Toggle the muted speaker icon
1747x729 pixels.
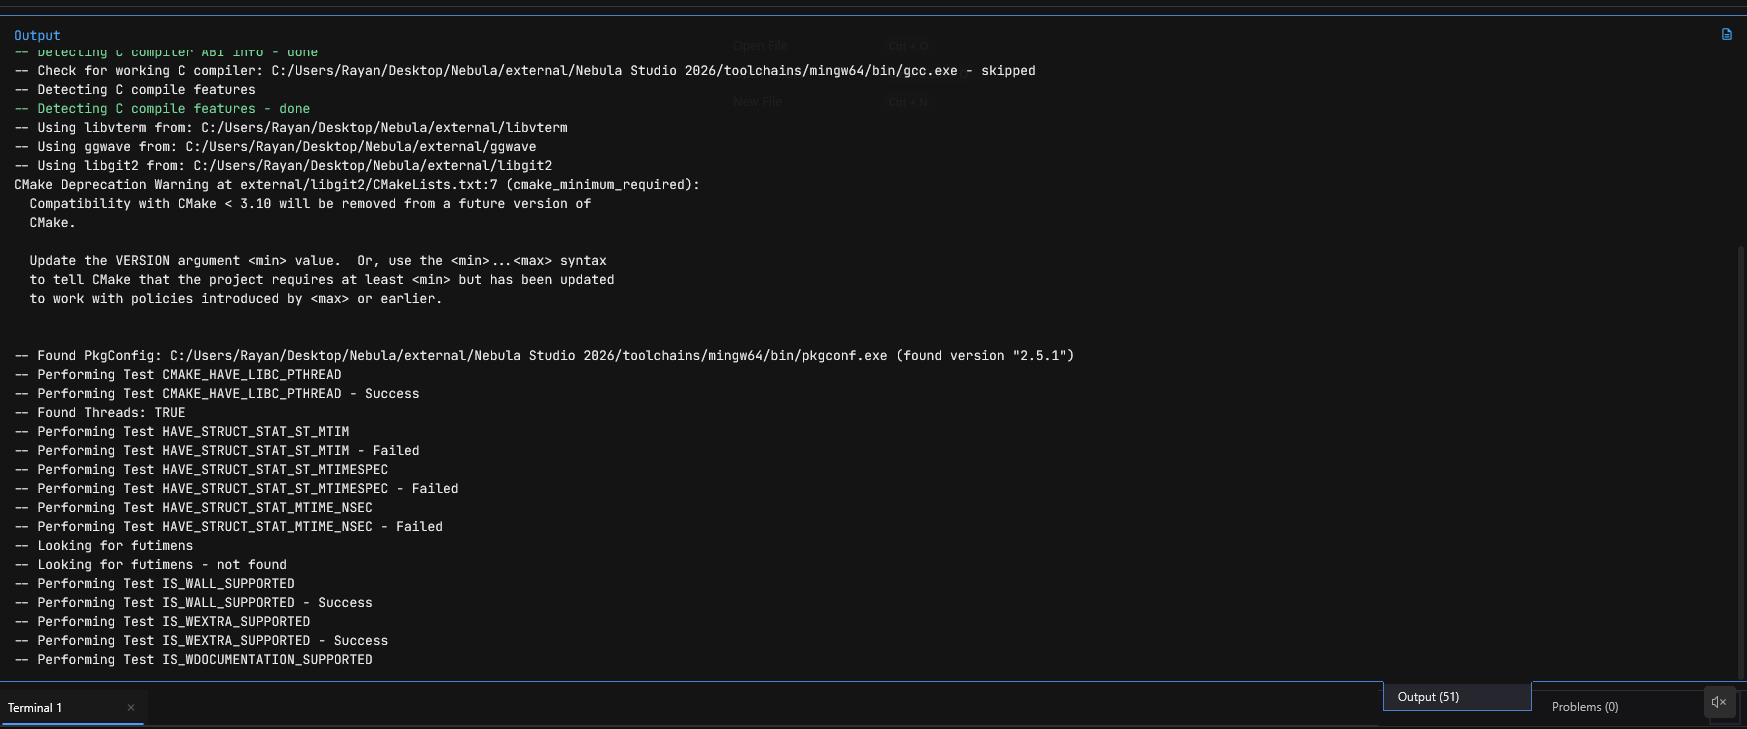(x=1719, y=702)
